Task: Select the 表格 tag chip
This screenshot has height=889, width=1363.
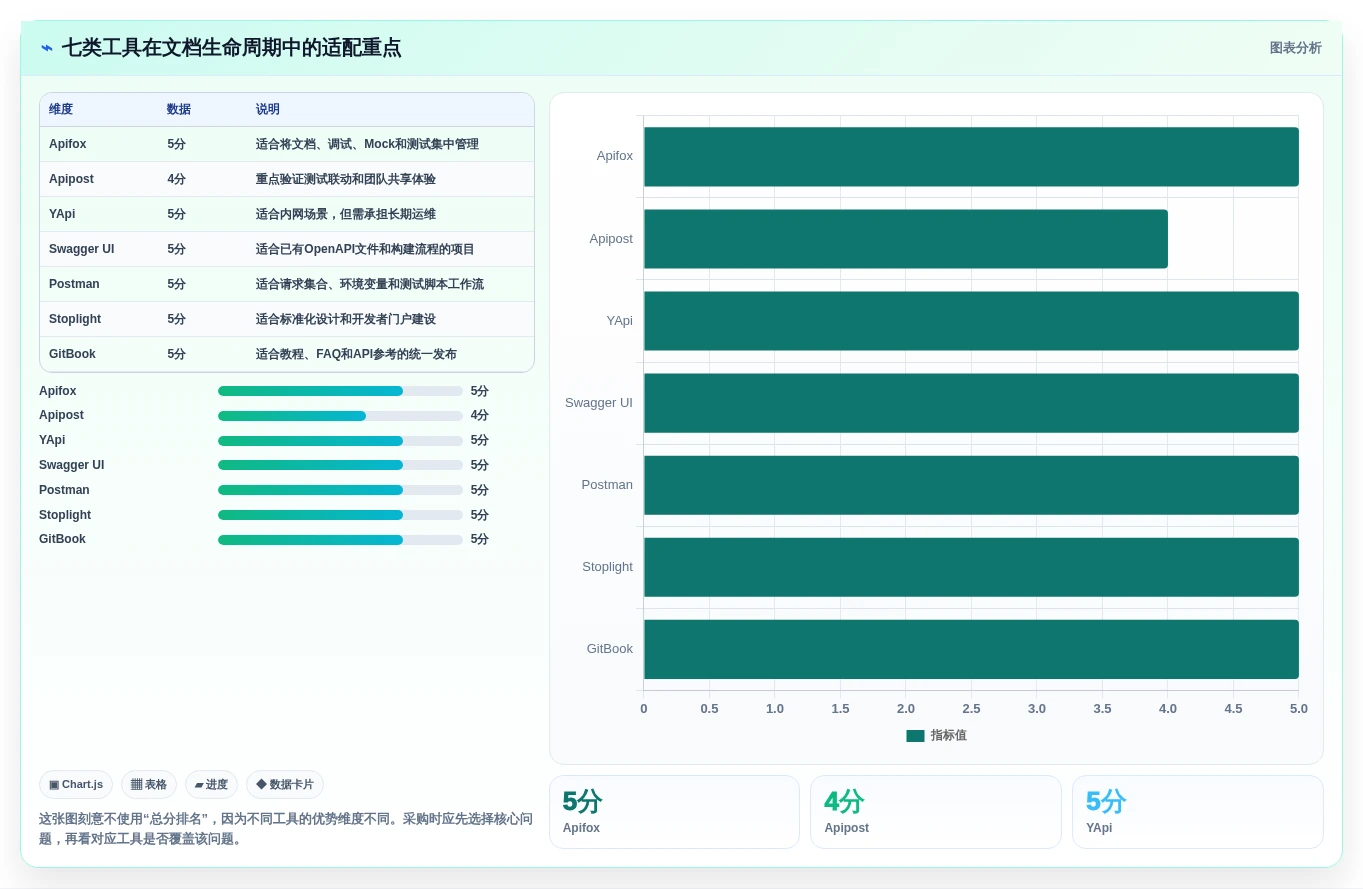Action: tap(149, 784)
